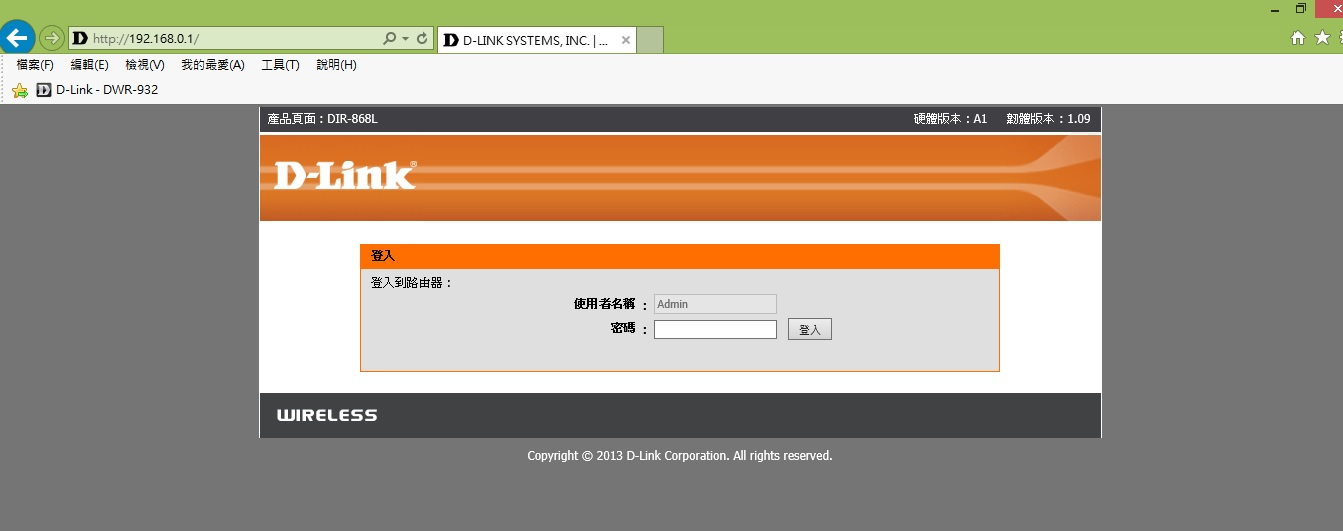This screenshot has height=531, width=1343.
Task: Click the Forward navigation arrow
Action: click(51, 39)
